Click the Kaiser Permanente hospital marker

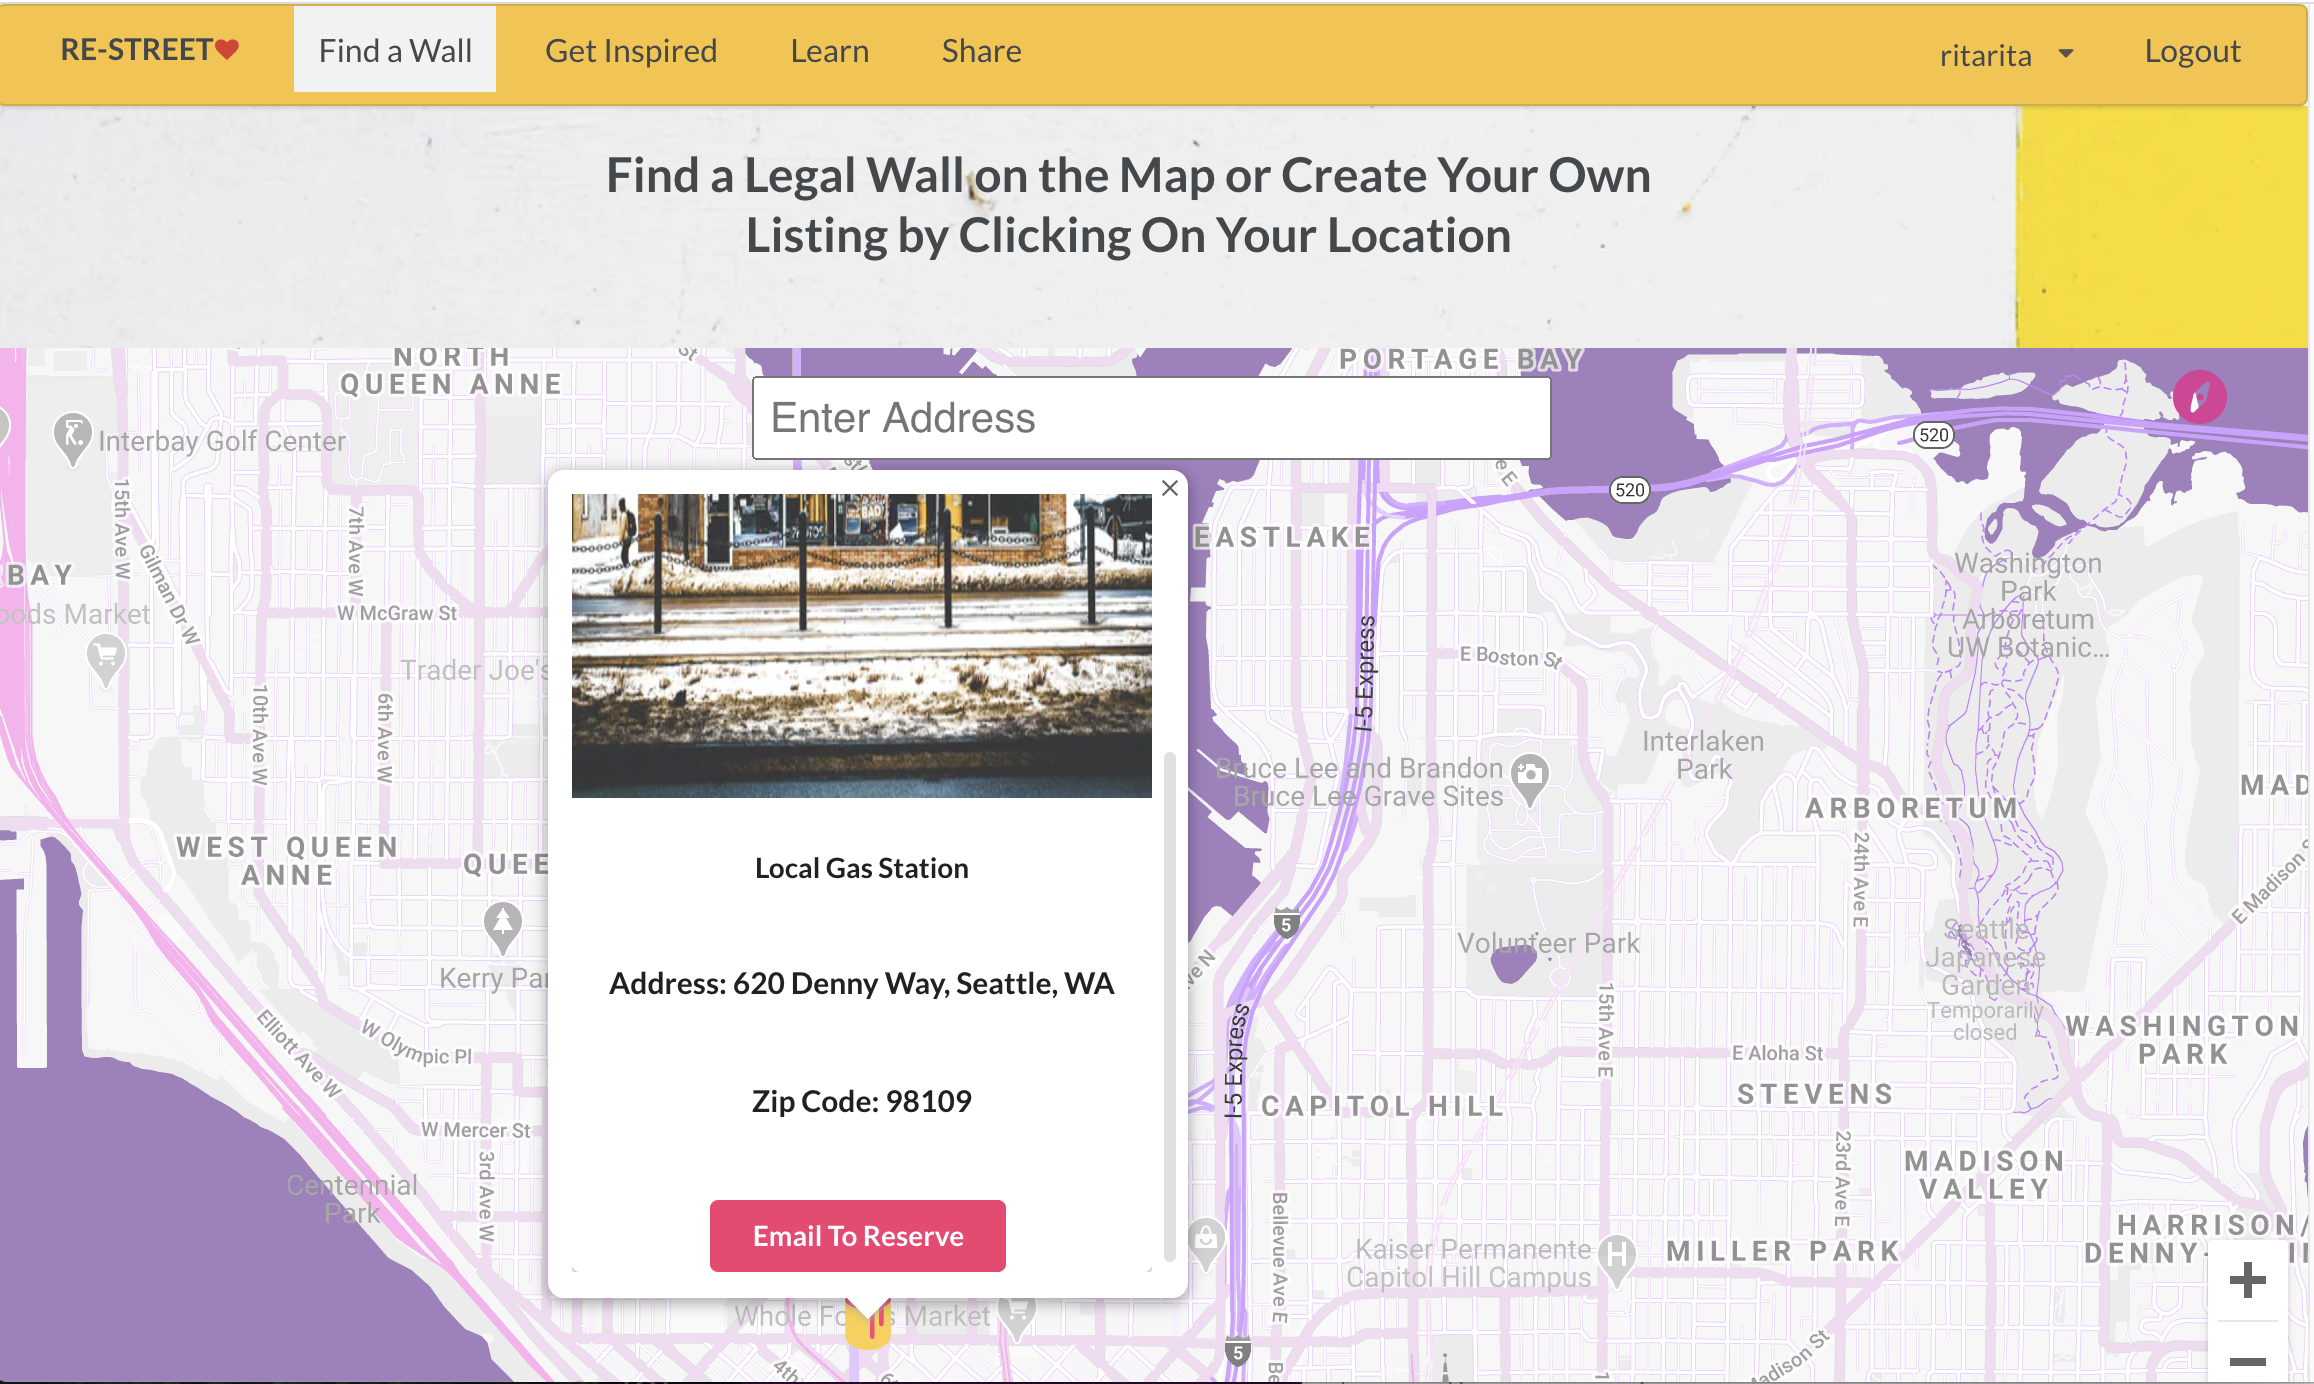tap(1616, 1258)
